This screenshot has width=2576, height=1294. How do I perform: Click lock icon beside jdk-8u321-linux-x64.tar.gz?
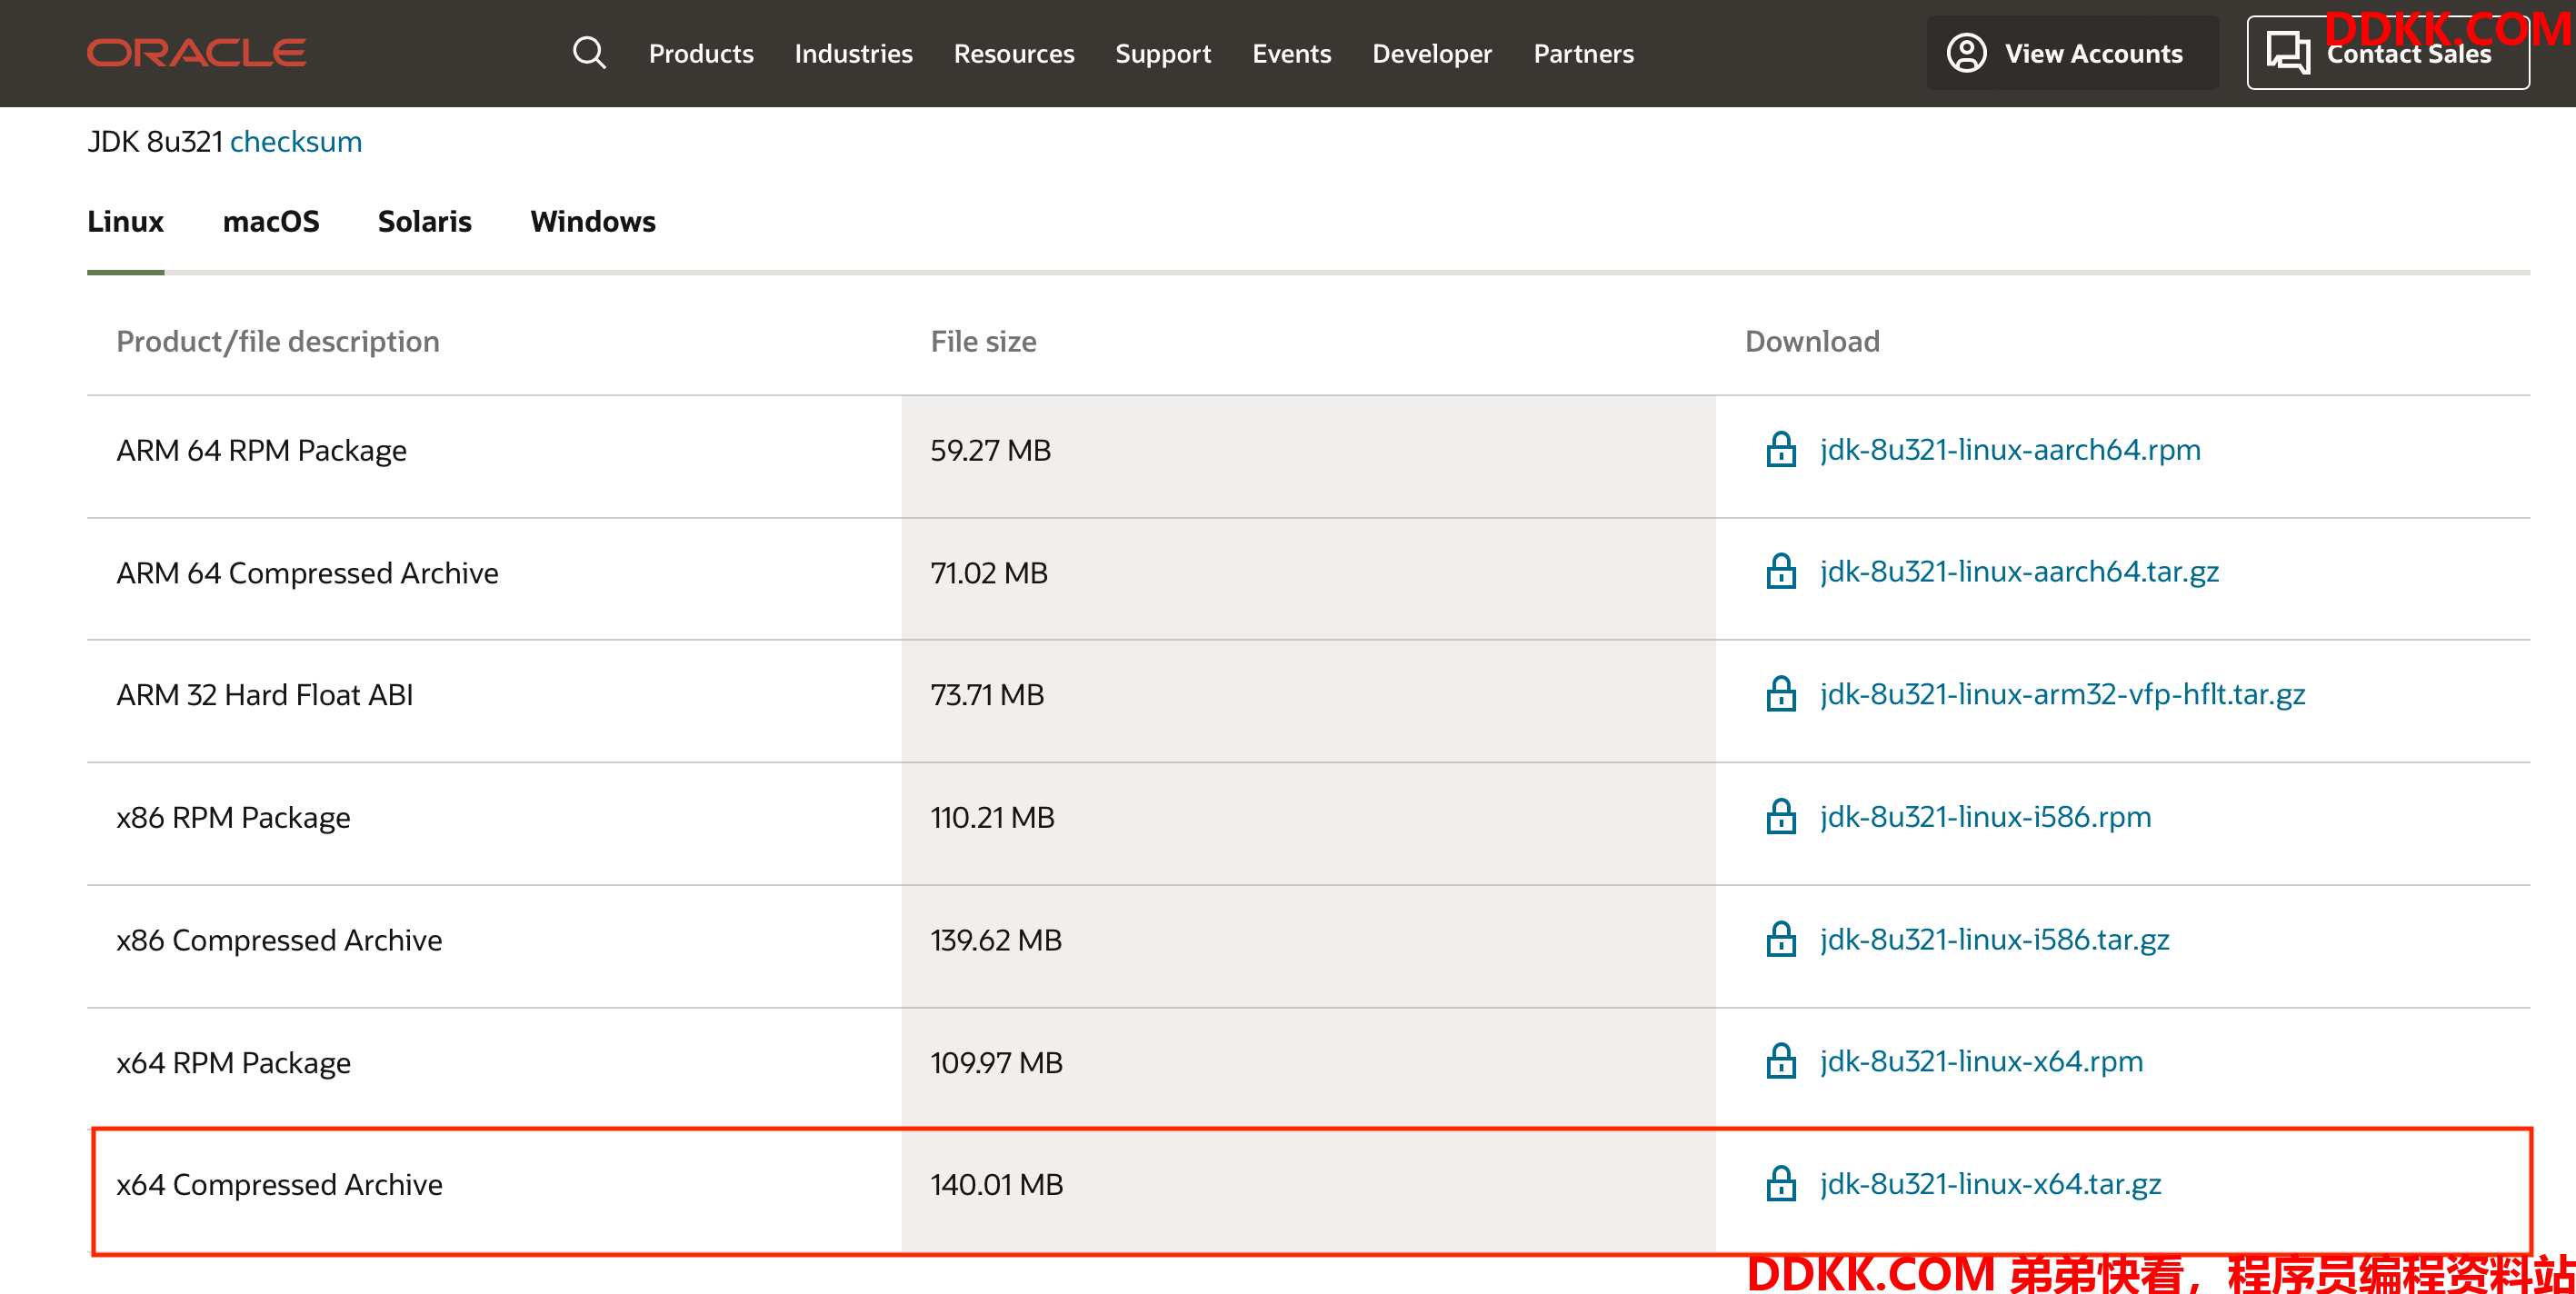pyautogui.click(x=1781, y=1183)
